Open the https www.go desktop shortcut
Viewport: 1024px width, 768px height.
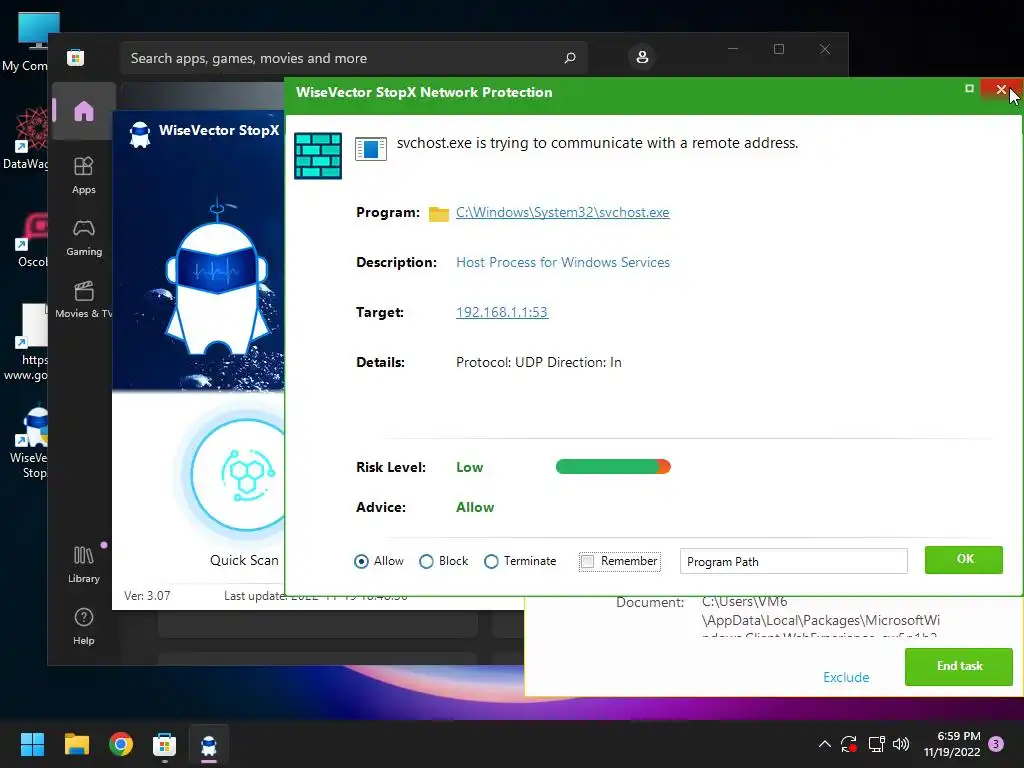[27, 342]
